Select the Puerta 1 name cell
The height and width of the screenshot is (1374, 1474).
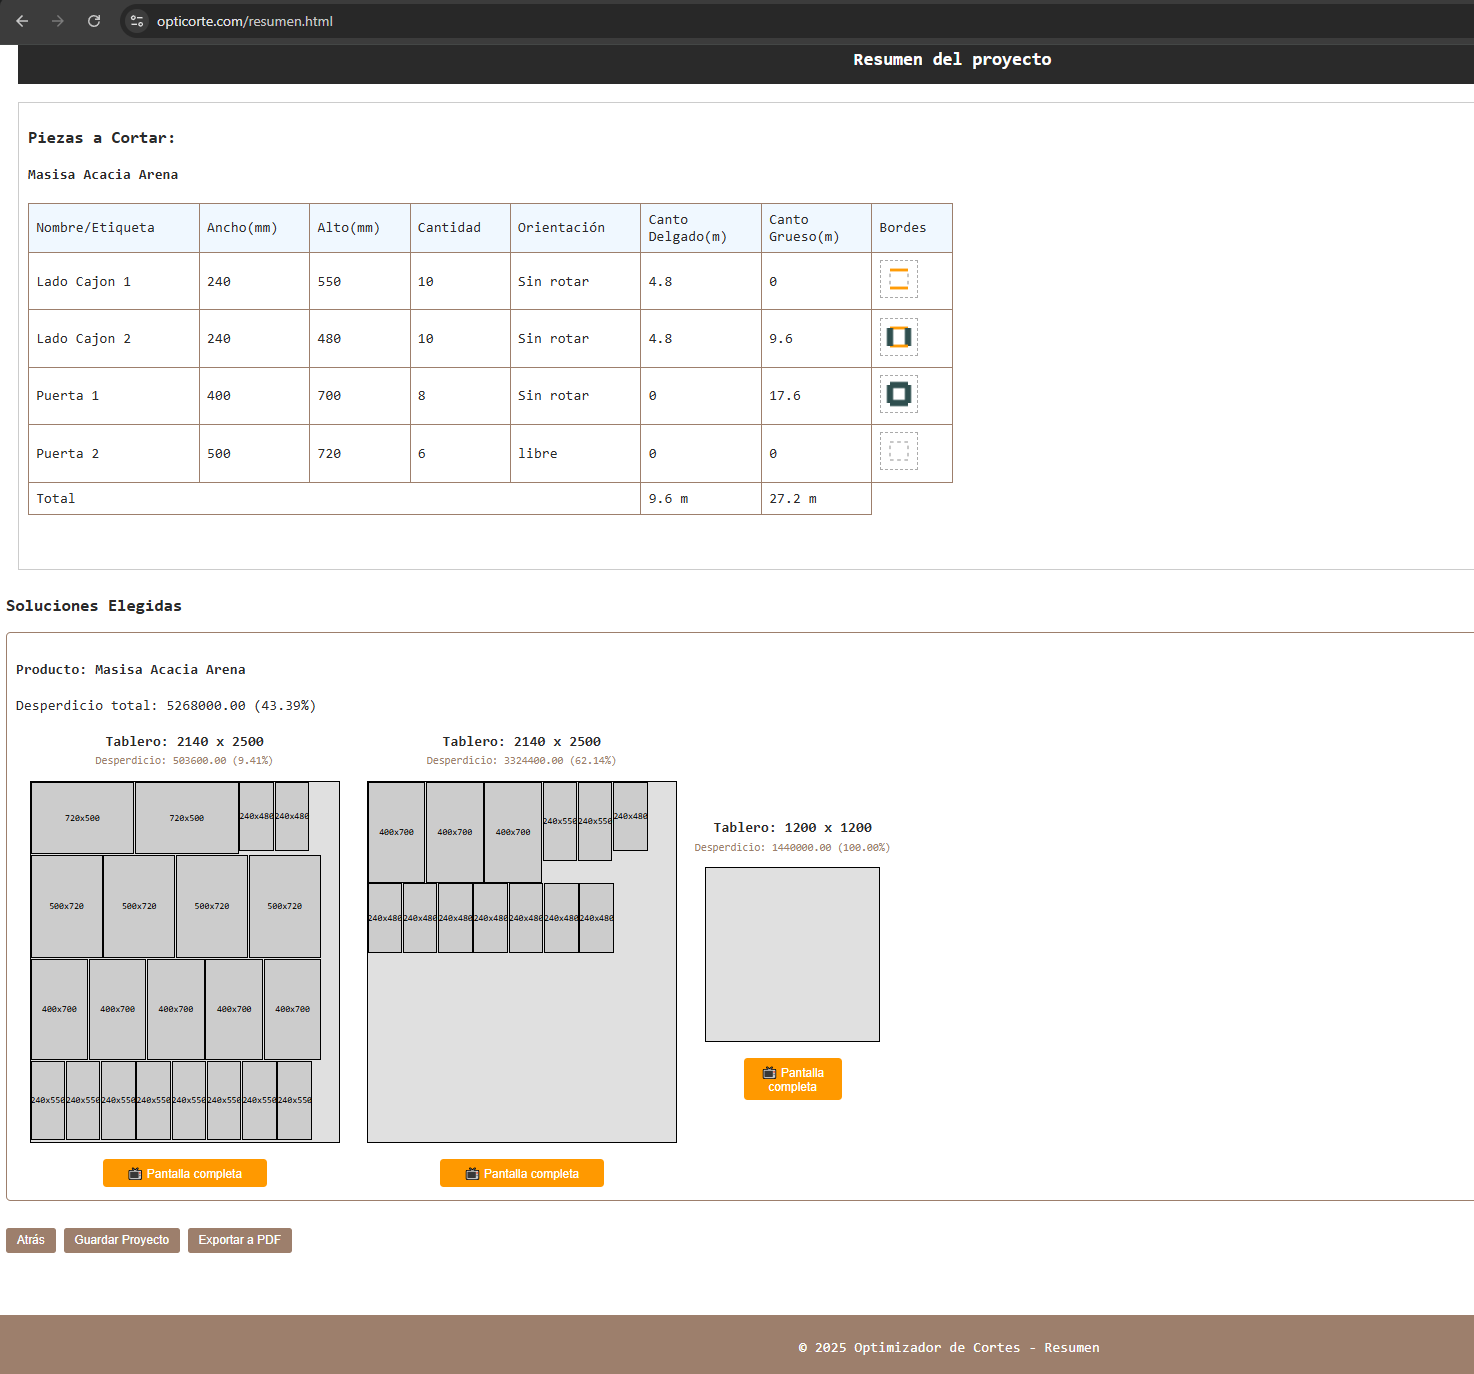[x=114, y=396]
